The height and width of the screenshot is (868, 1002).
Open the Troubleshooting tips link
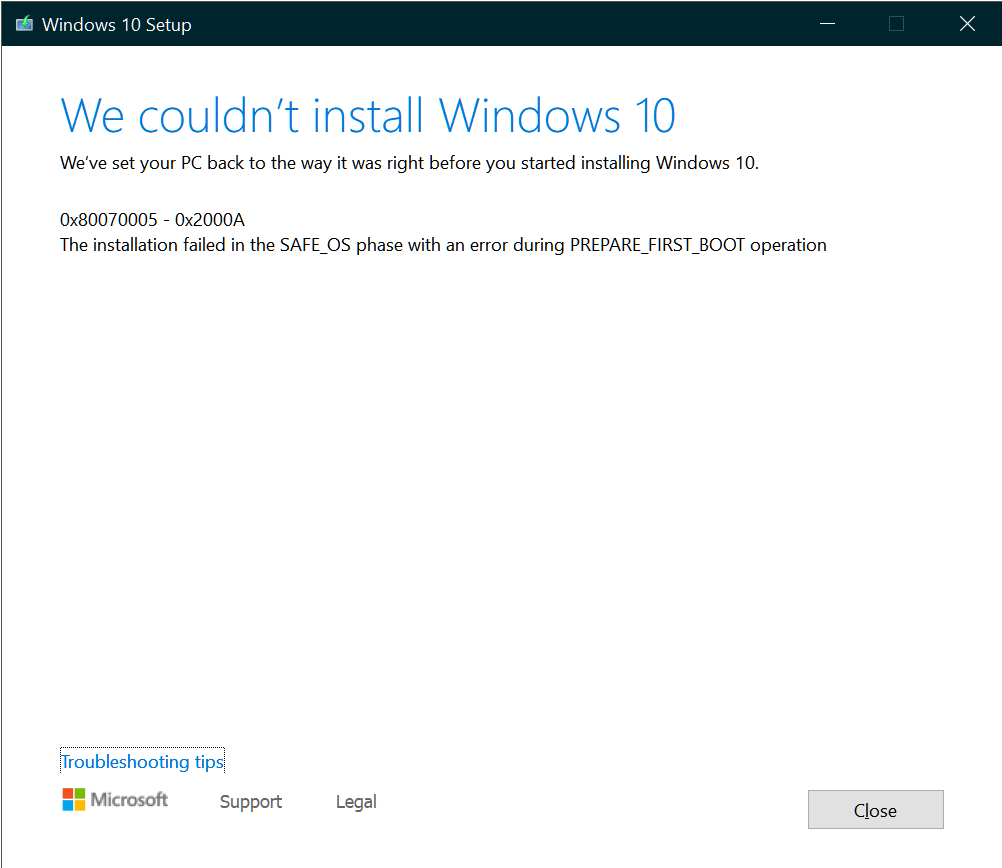click(142, 761)
